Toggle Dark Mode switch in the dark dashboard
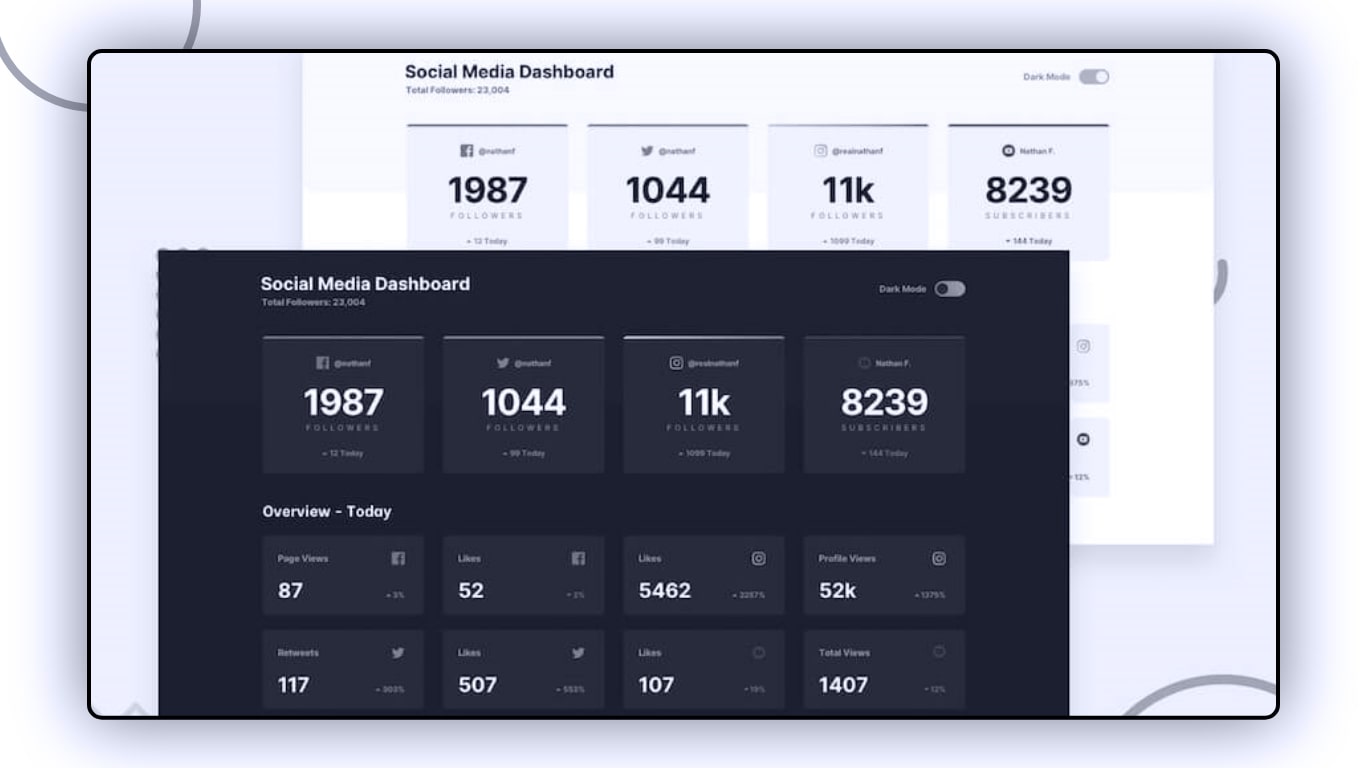The height and width of the screenshot is (768, 1366). click(950, 289)
